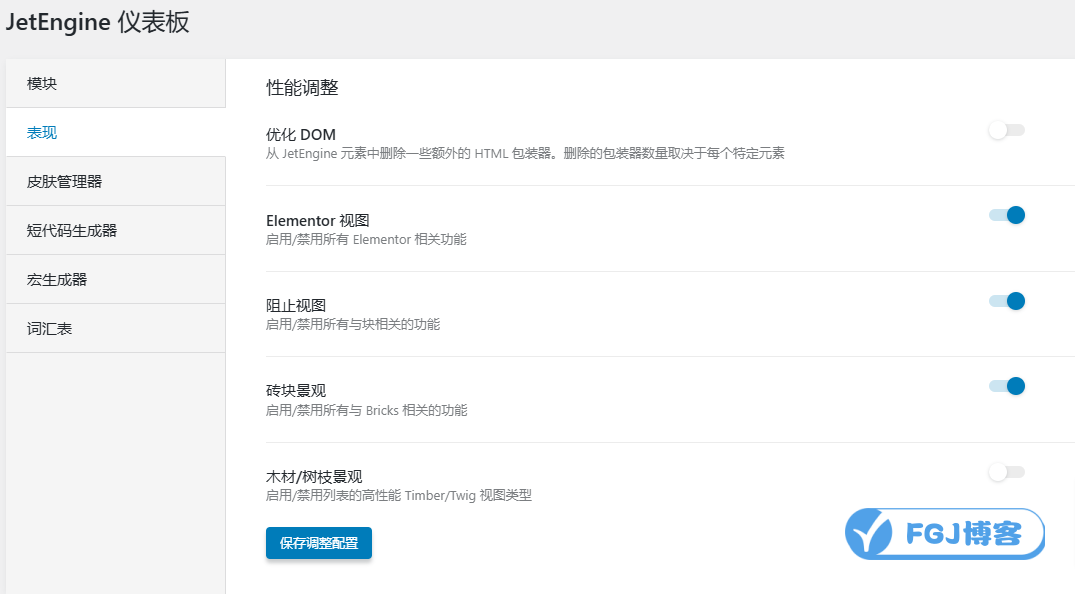Switch off 砖块景观 toggle

(1006, 386)
